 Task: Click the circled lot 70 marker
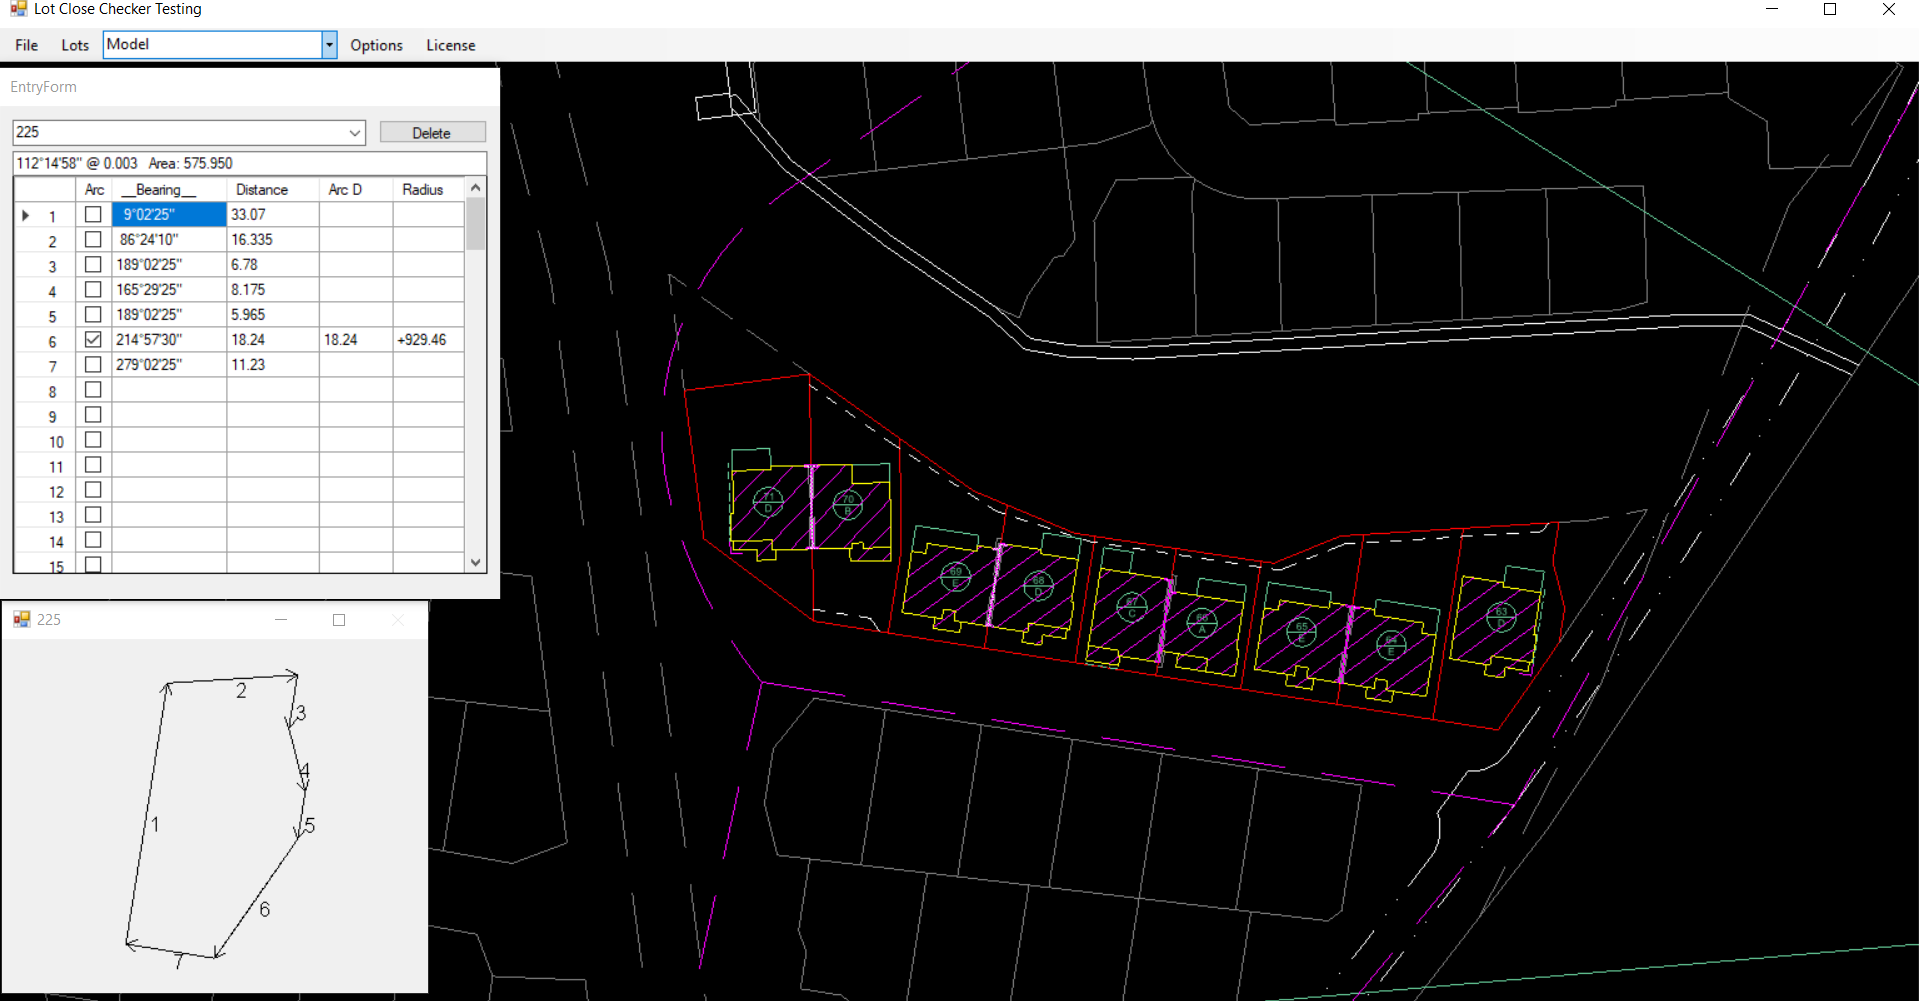point(848,505)
